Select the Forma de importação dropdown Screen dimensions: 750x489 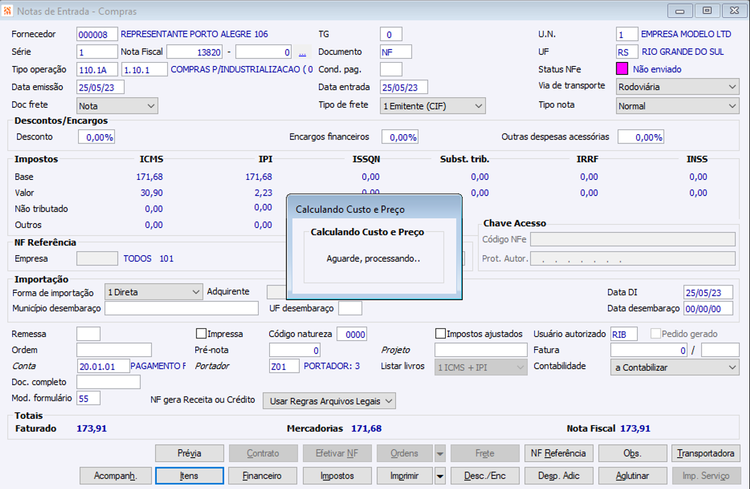point(153,292)
